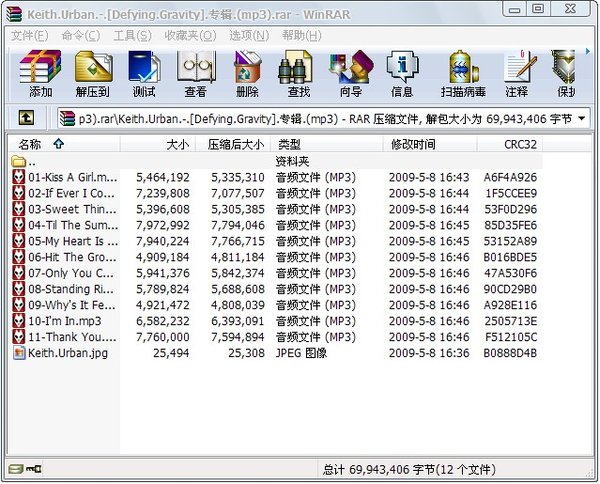Click the RAR archive icon in address bar

(x=67, y=119)
